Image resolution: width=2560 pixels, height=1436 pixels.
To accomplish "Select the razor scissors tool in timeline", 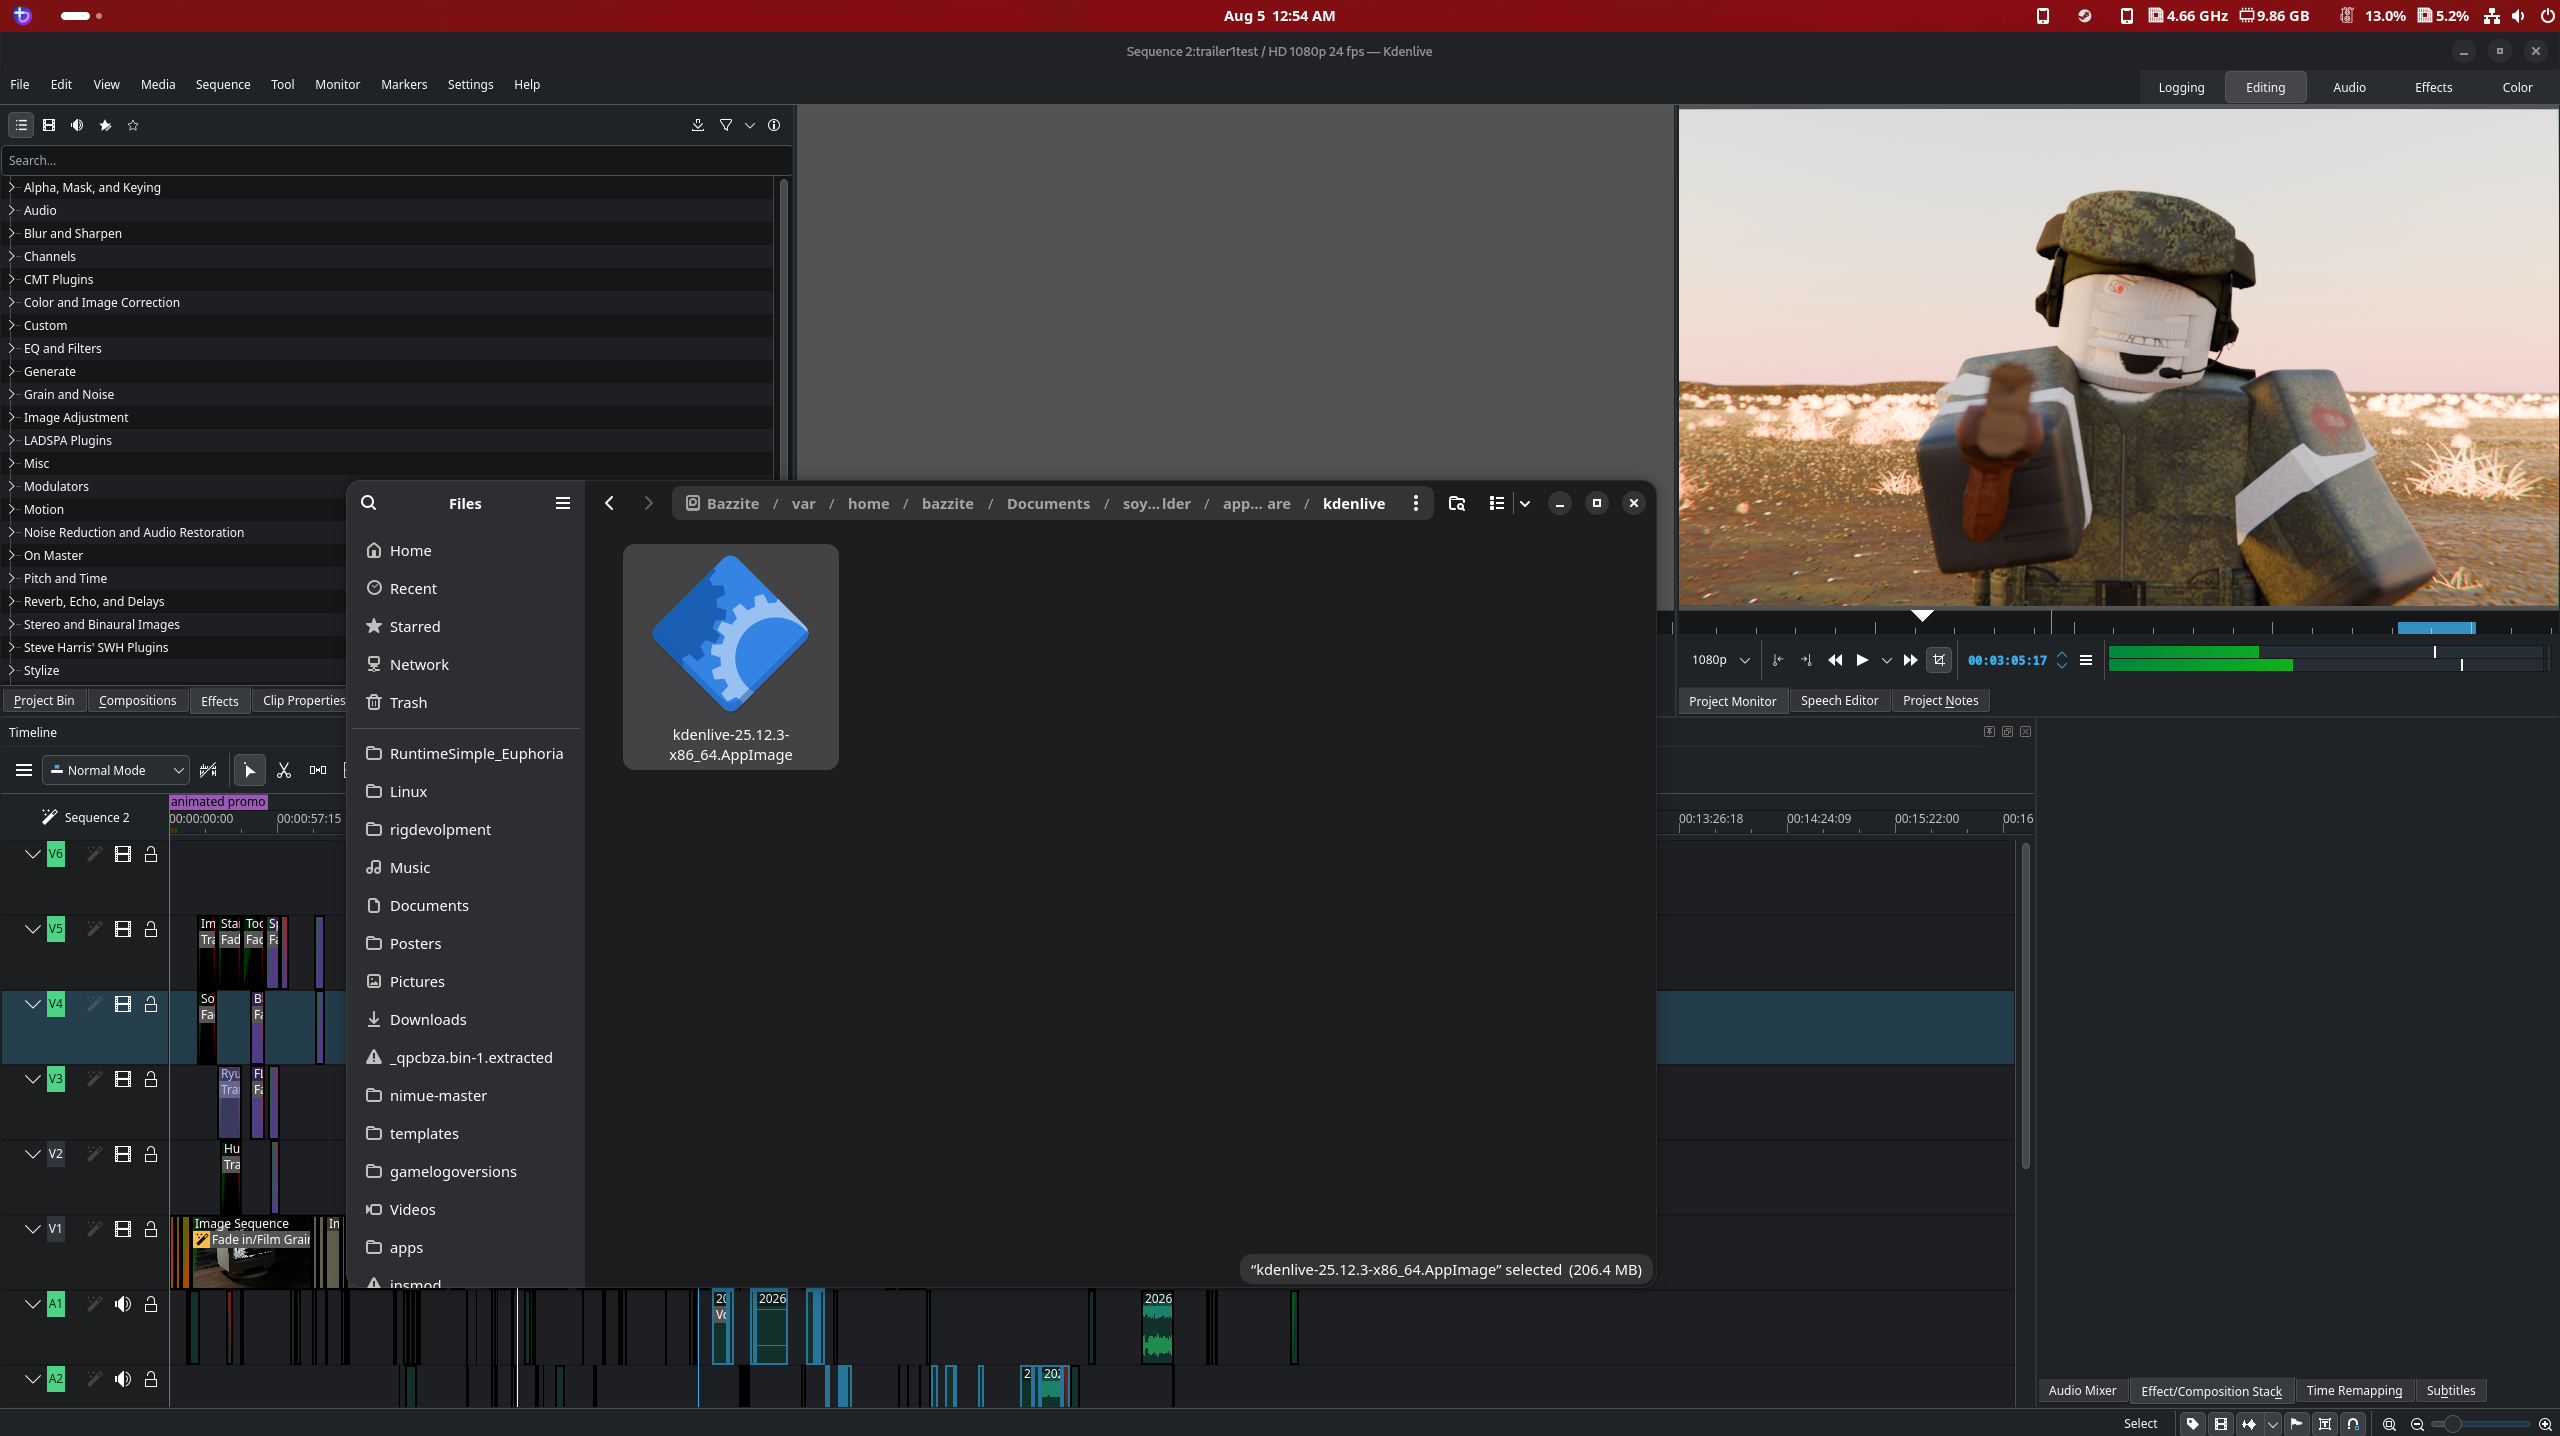I will (x=284, y=770).
